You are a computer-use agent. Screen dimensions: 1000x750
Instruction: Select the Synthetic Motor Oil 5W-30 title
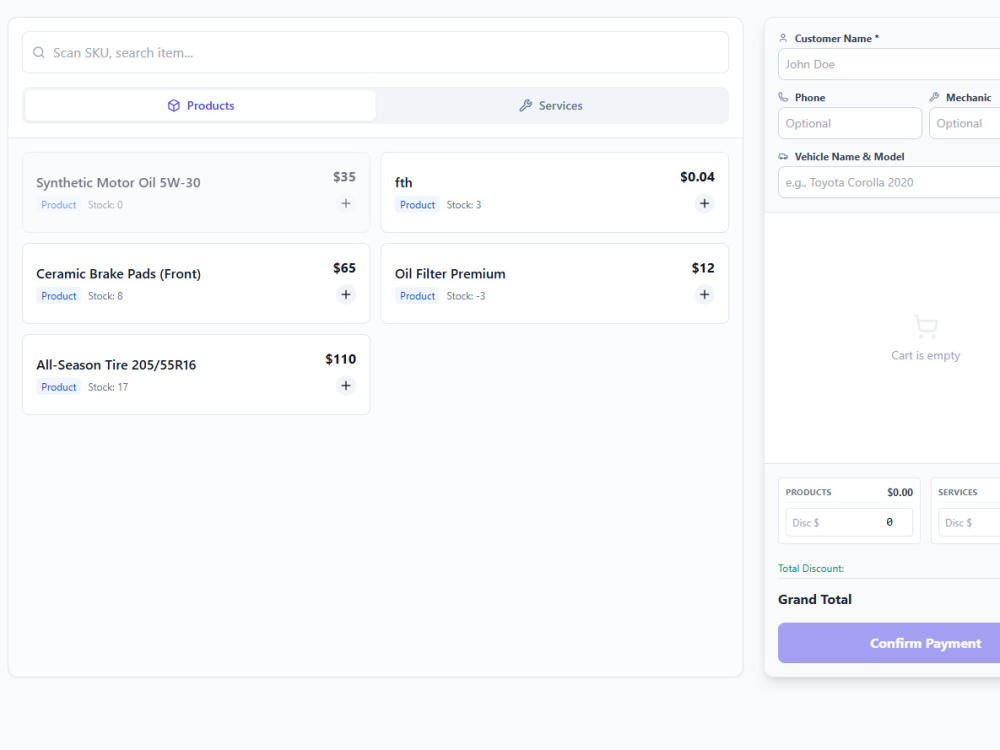118,182
